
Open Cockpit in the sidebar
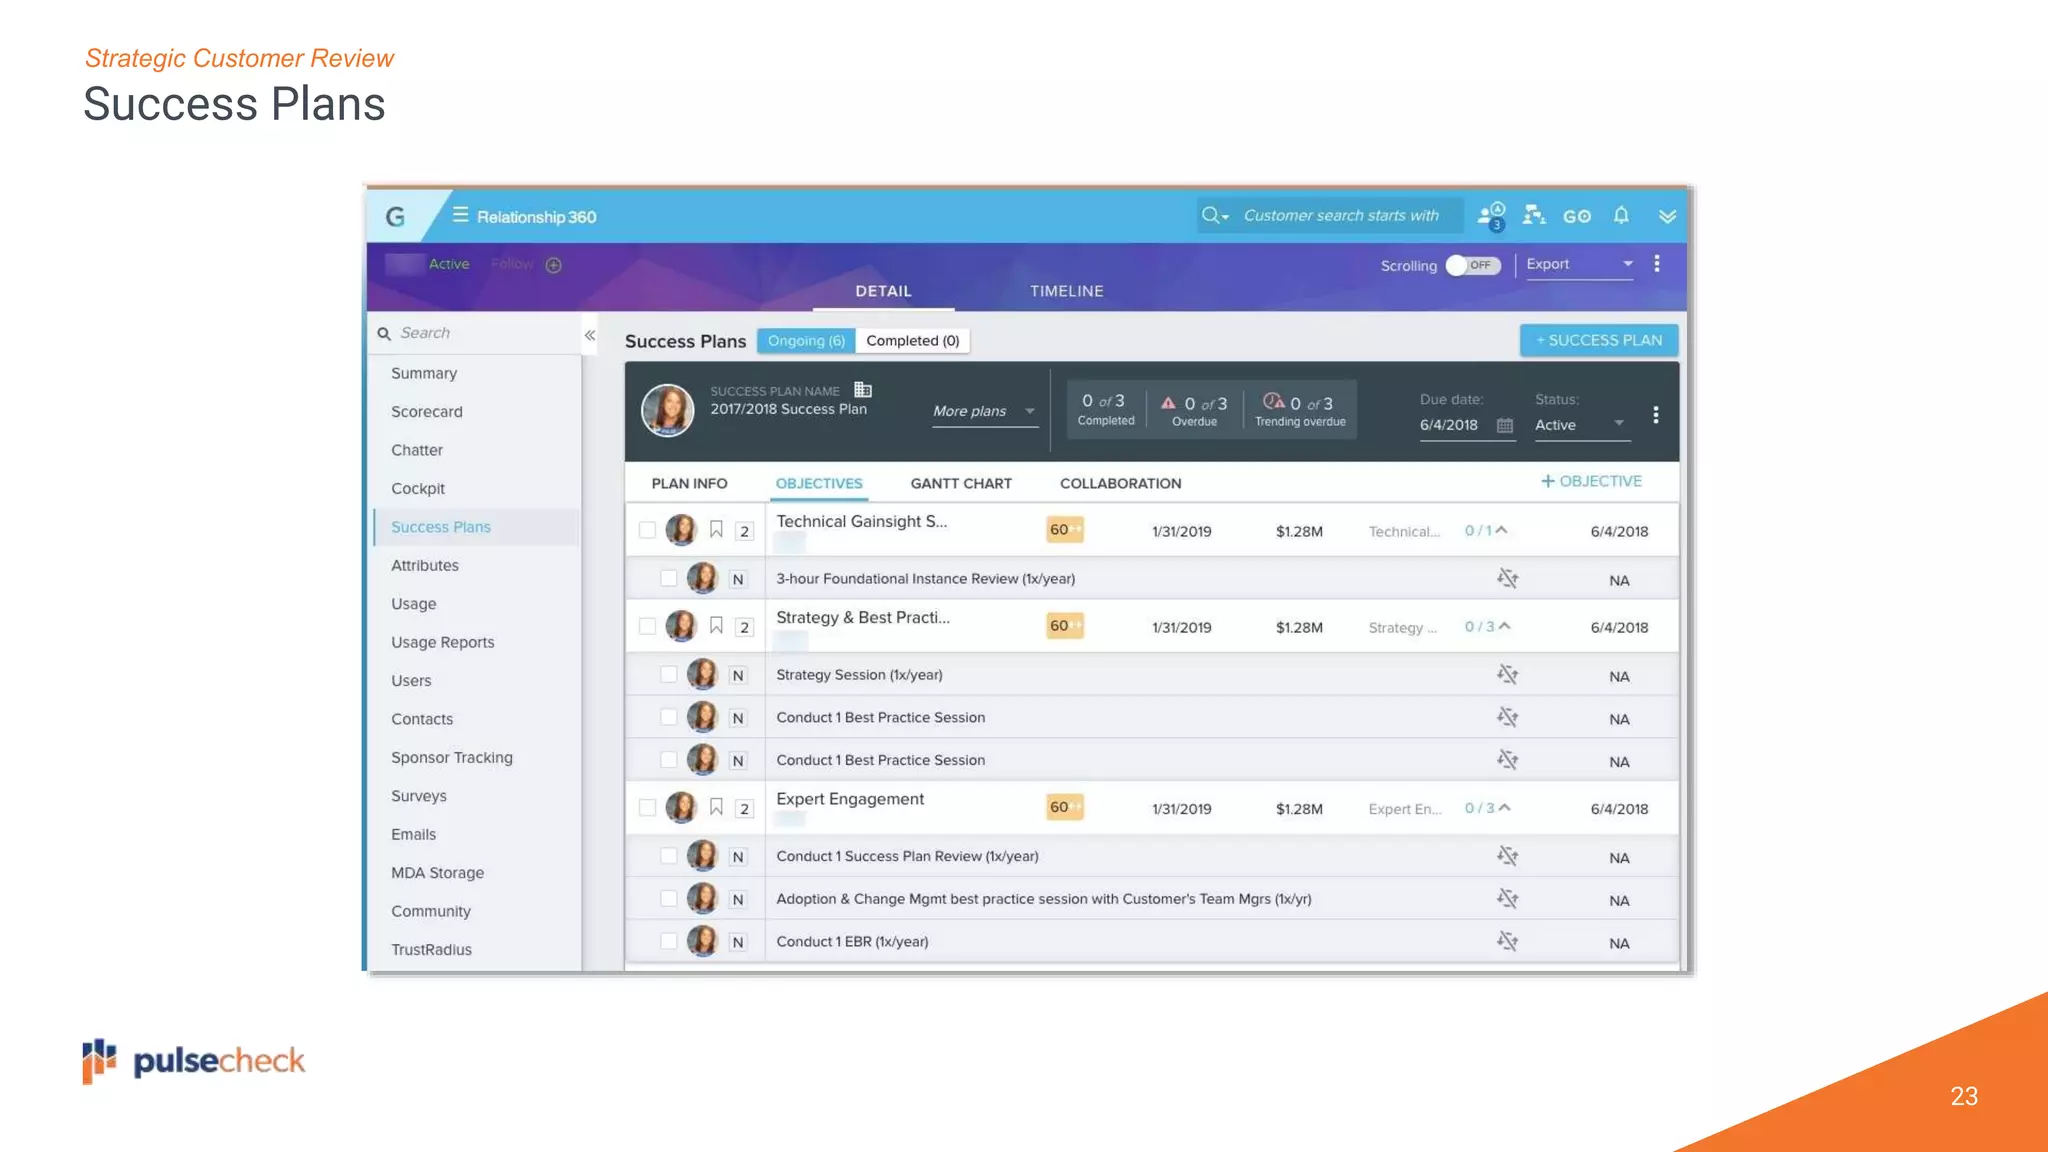pyautogui.click(x=418, y=488)
